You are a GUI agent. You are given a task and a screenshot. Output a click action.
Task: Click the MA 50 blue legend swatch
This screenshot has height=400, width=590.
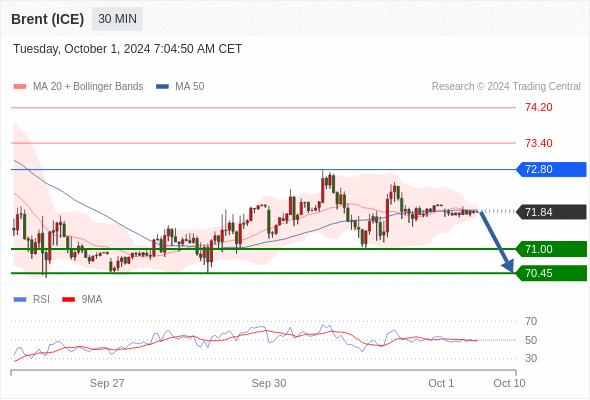coord(163,87)
